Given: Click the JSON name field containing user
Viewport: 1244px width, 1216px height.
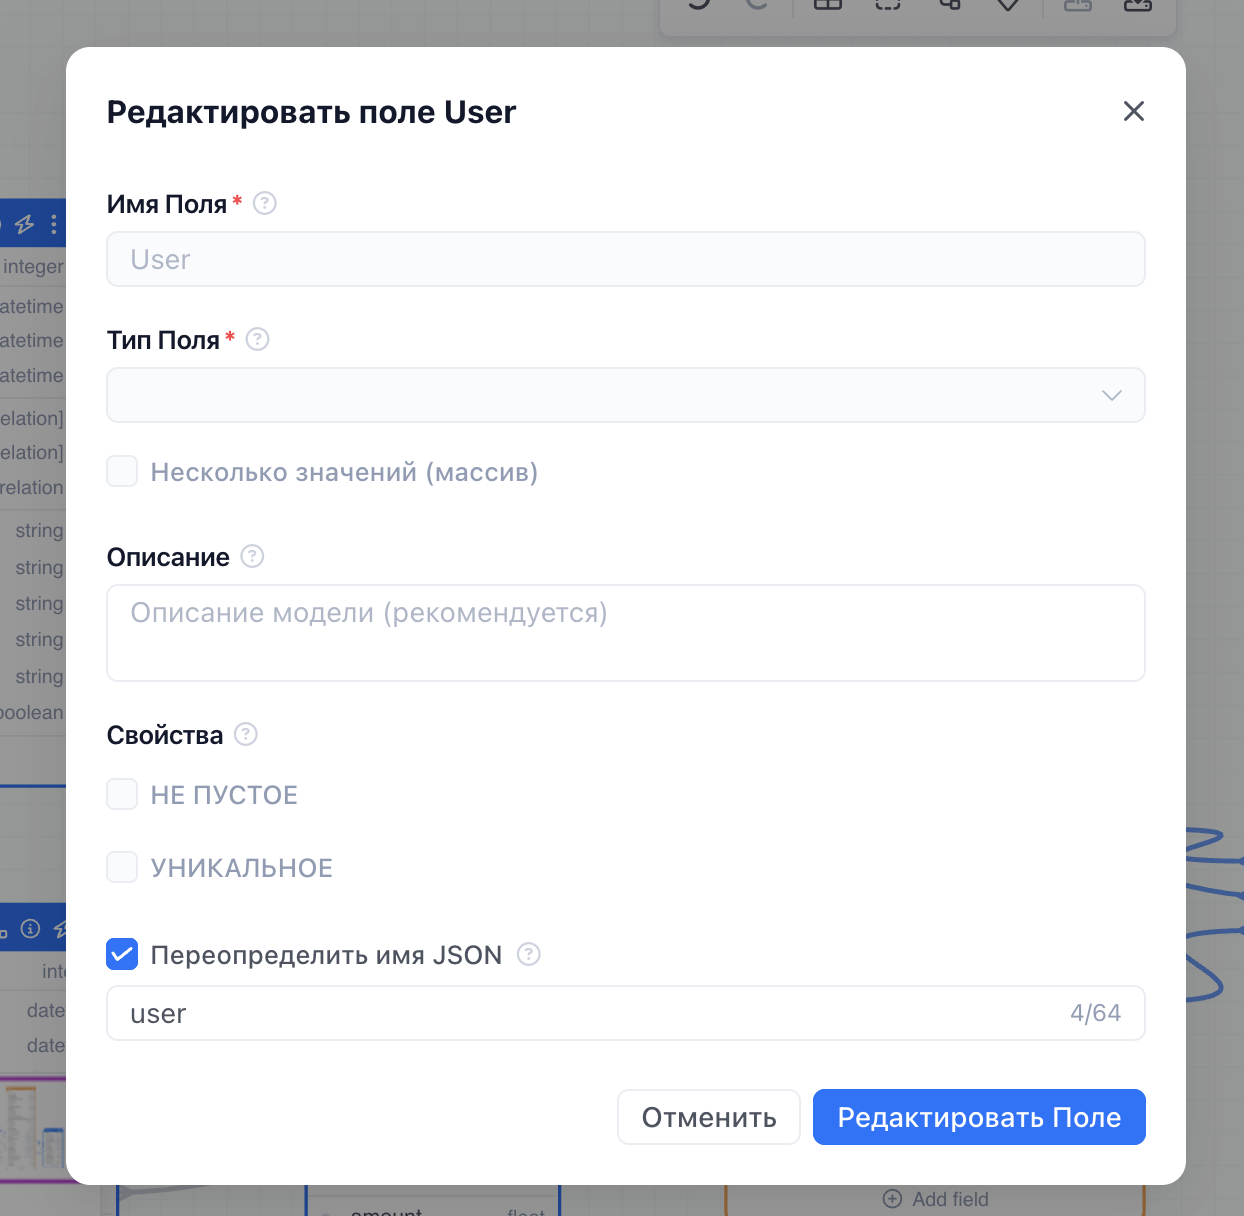Looking at the screenshot, I should coord(626,1013).
